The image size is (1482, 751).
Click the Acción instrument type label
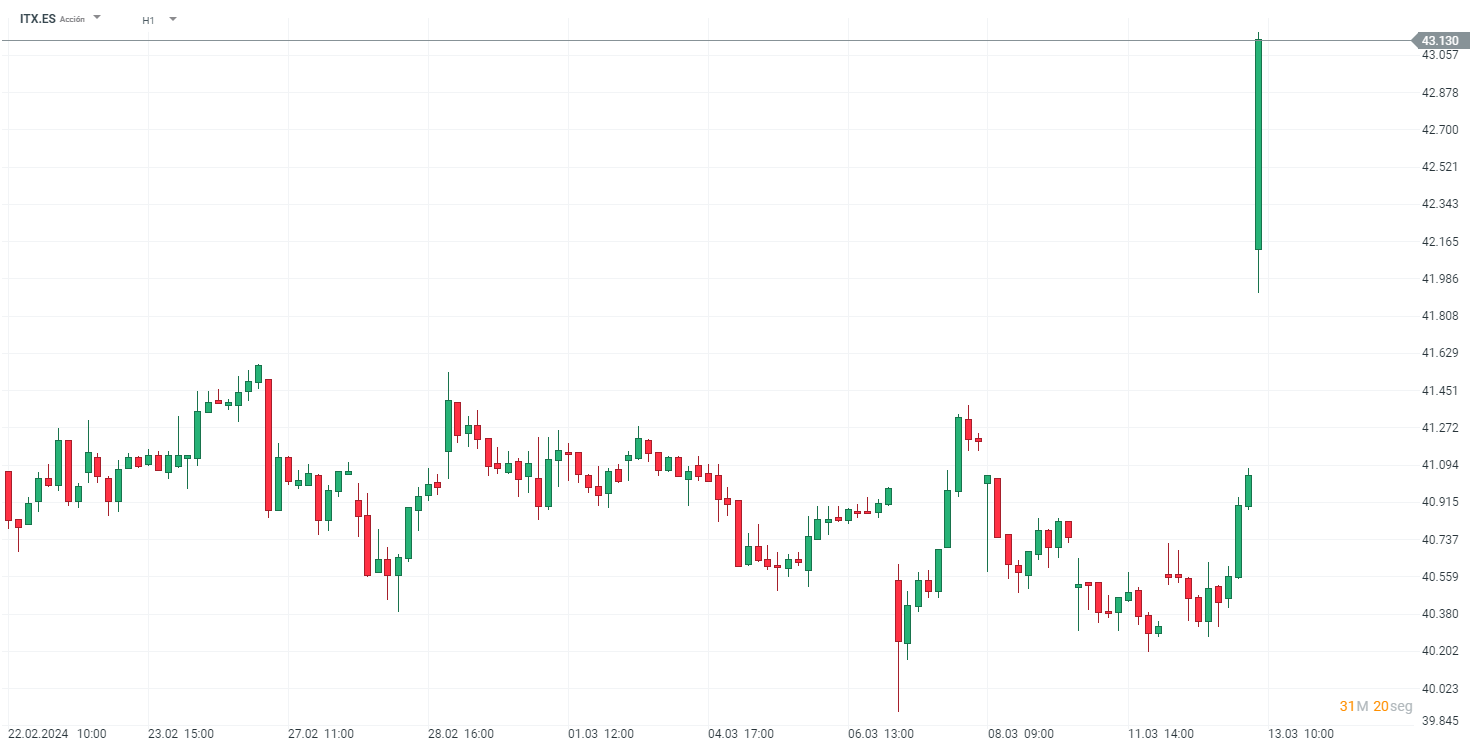click(72, 20)
